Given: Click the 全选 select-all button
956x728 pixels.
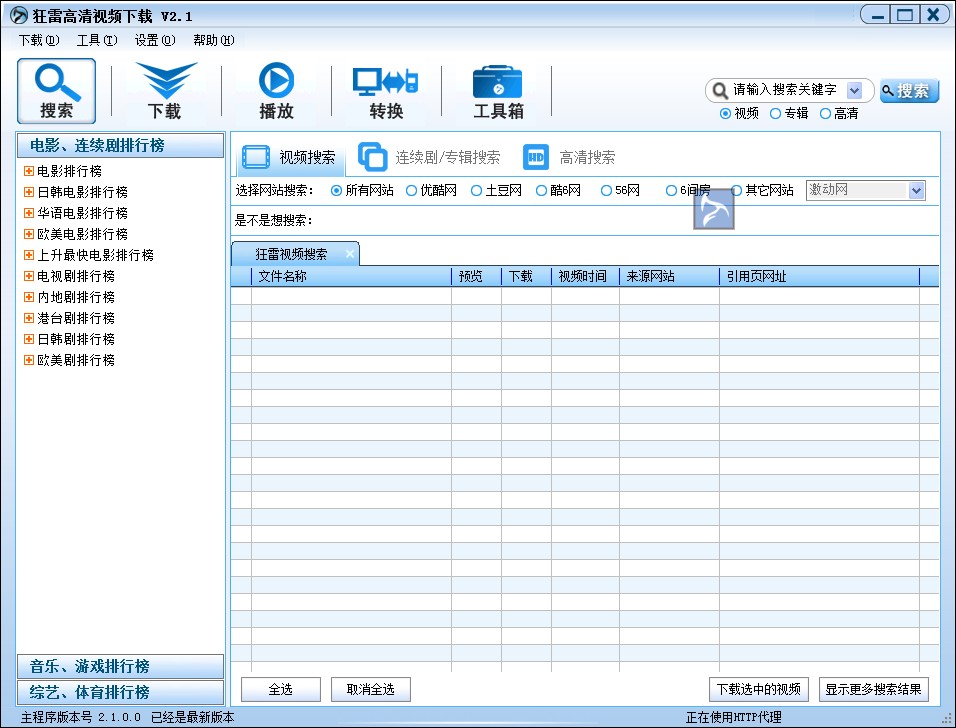Looking at the screenshot, I should 280,689.
